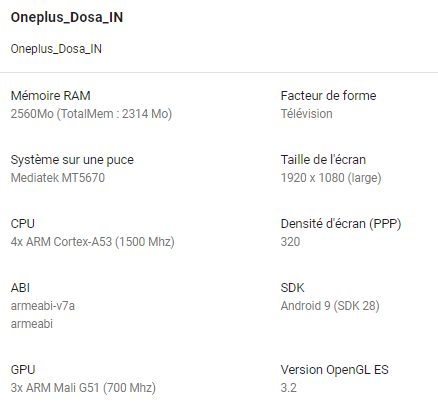Select the 3.2 OpenGL version value
438x417 pixels.
(289, 388)
